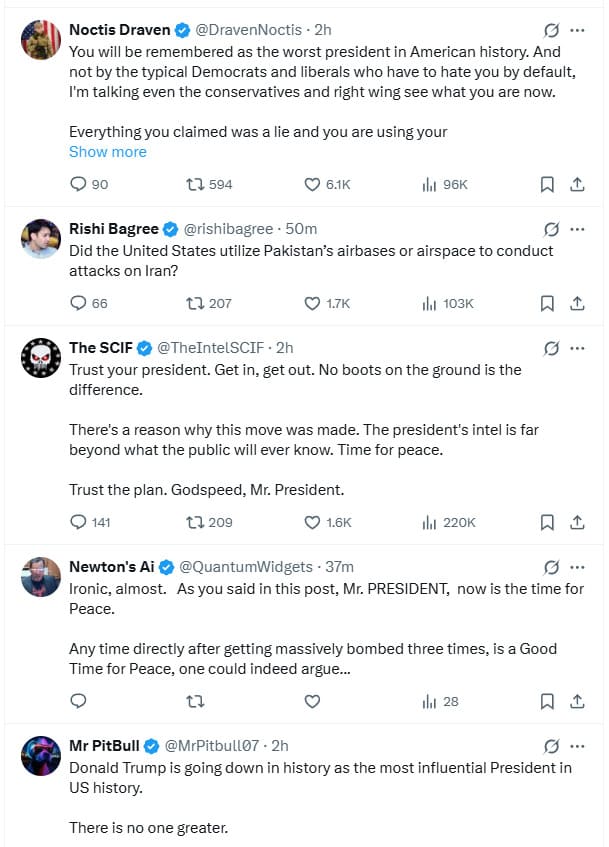Like Newton's Ai's post
Viewport: 609px width, 847px height.
click(312, 701)
